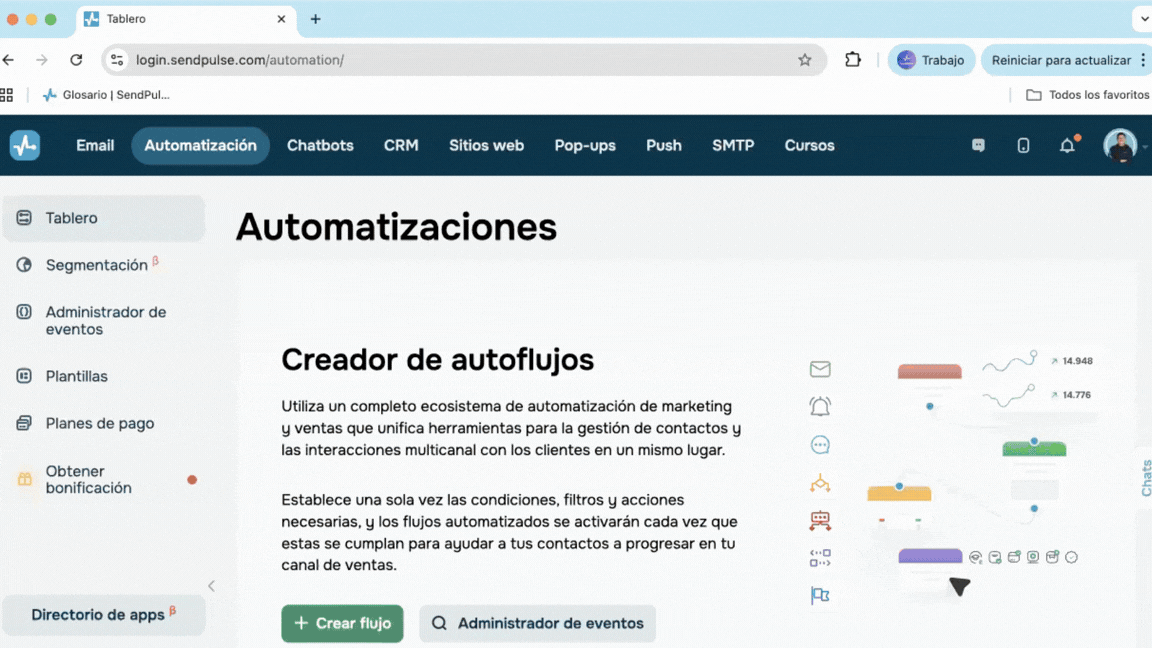
Task: Click the mobile phone icon in header
Action: 1023,146
